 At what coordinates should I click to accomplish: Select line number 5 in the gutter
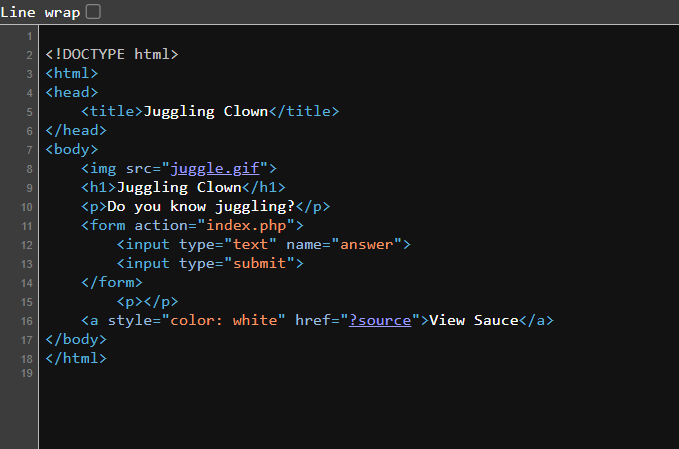(30, 112)
